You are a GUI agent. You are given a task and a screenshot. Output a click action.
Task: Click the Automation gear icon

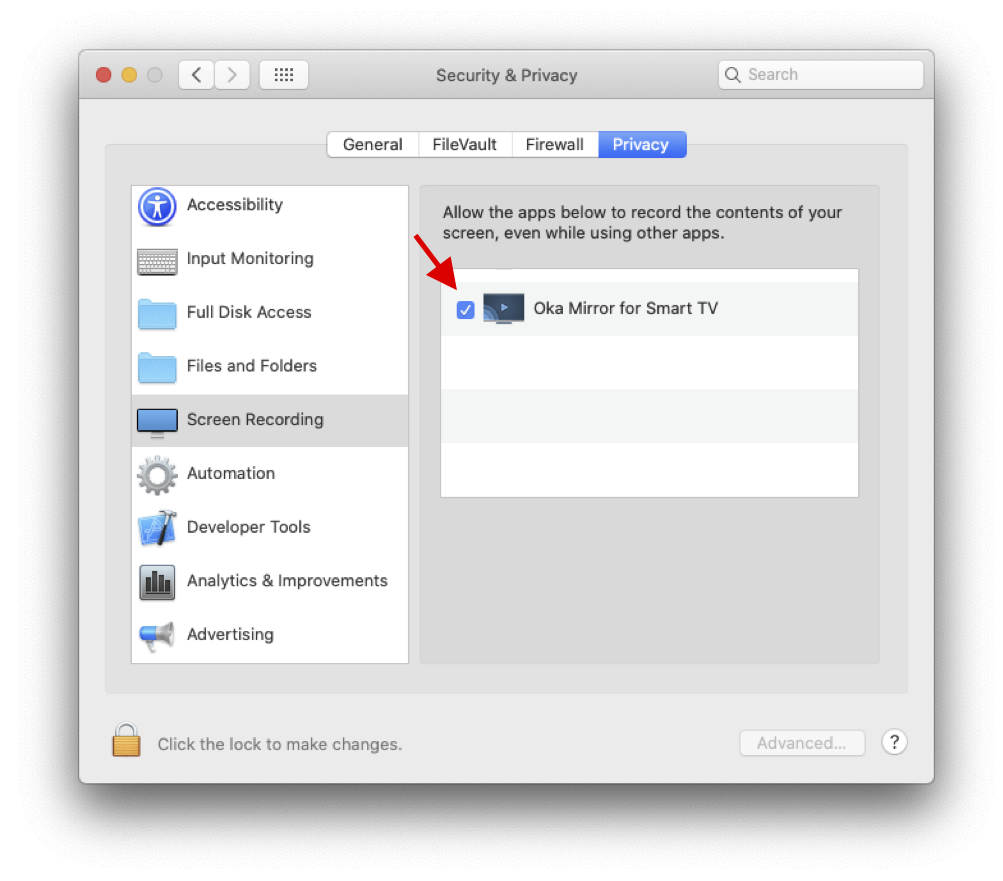pos(157,475)
